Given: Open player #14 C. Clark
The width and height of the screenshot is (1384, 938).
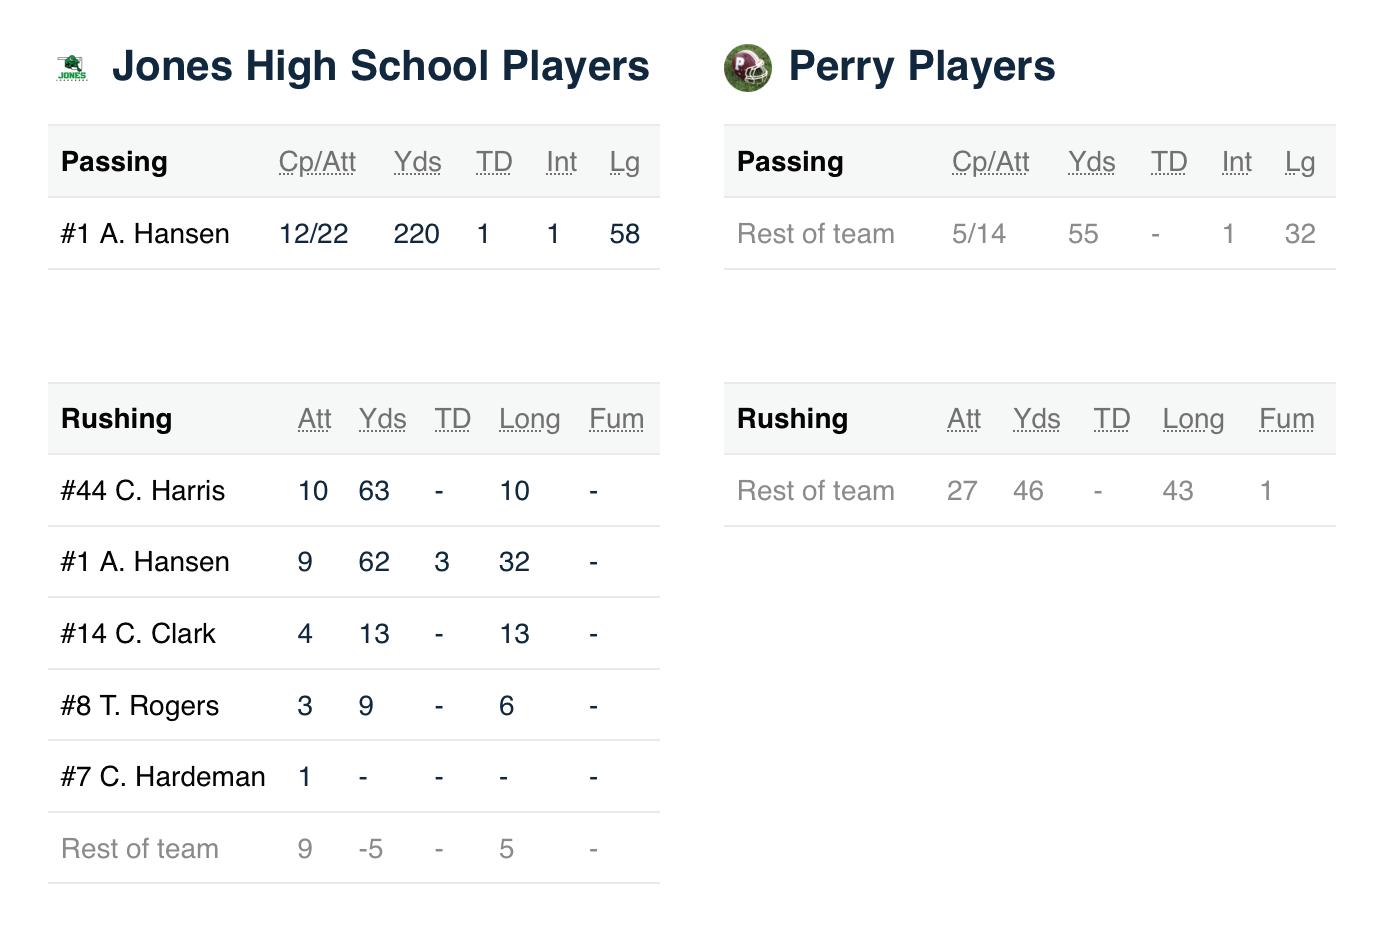Looking at the screenshot, I should (138, 634).
